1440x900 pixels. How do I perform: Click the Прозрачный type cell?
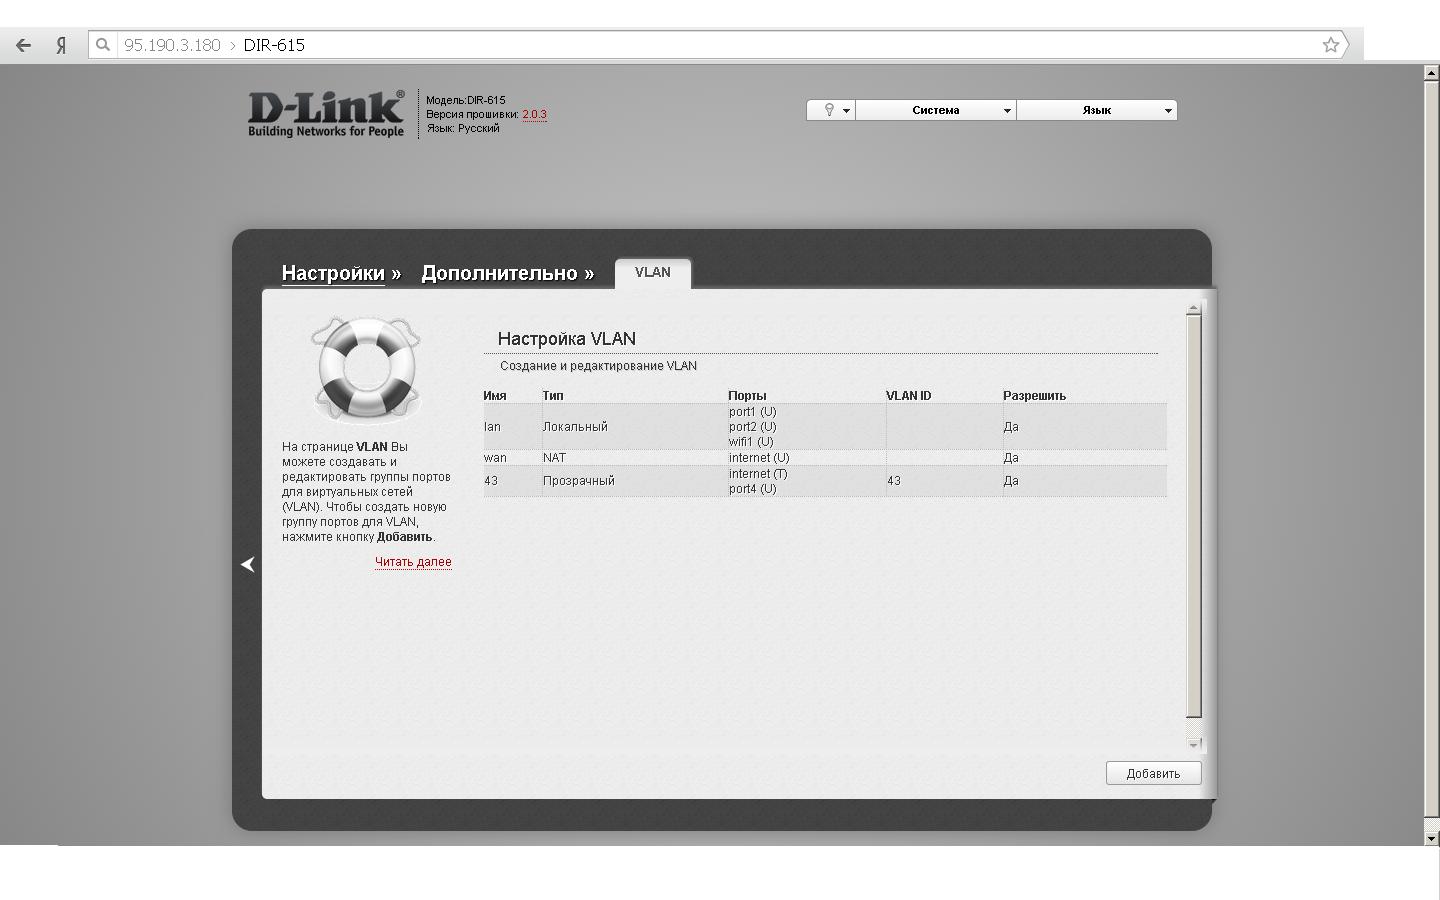[x=579, y=481]
